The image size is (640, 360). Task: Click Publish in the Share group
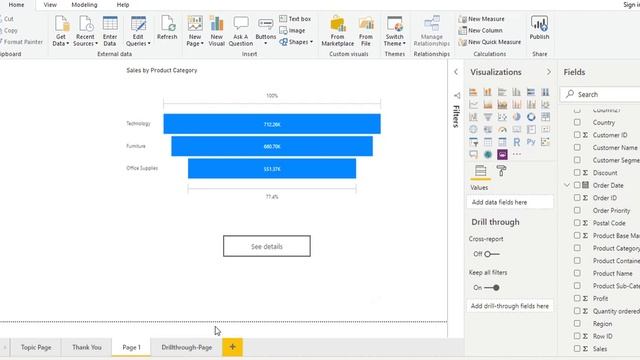coord(539,28)
